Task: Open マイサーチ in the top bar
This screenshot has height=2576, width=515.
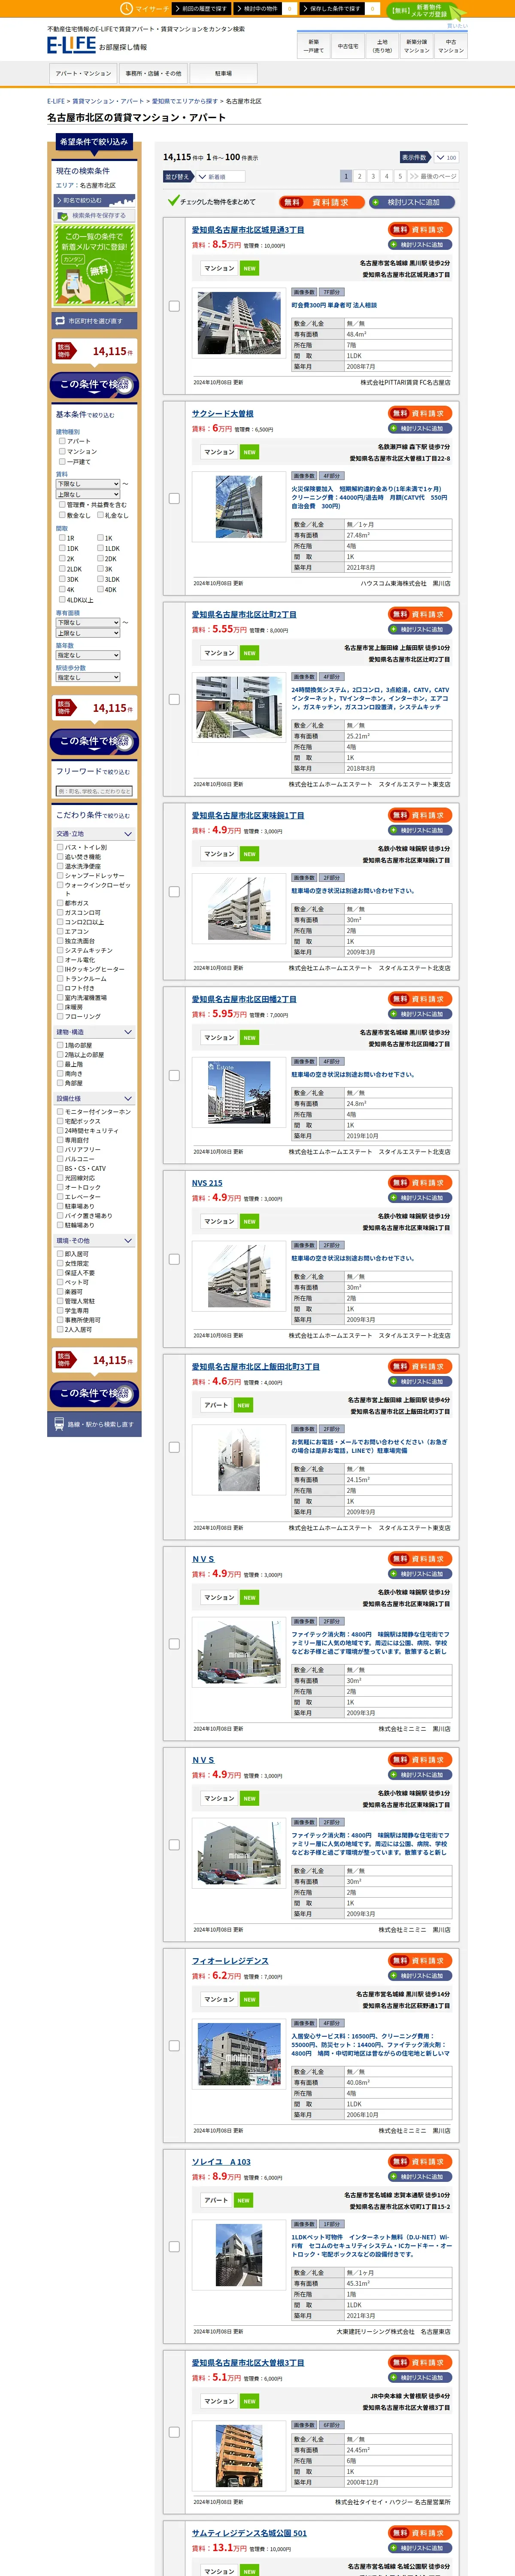Action: [146, 8]
